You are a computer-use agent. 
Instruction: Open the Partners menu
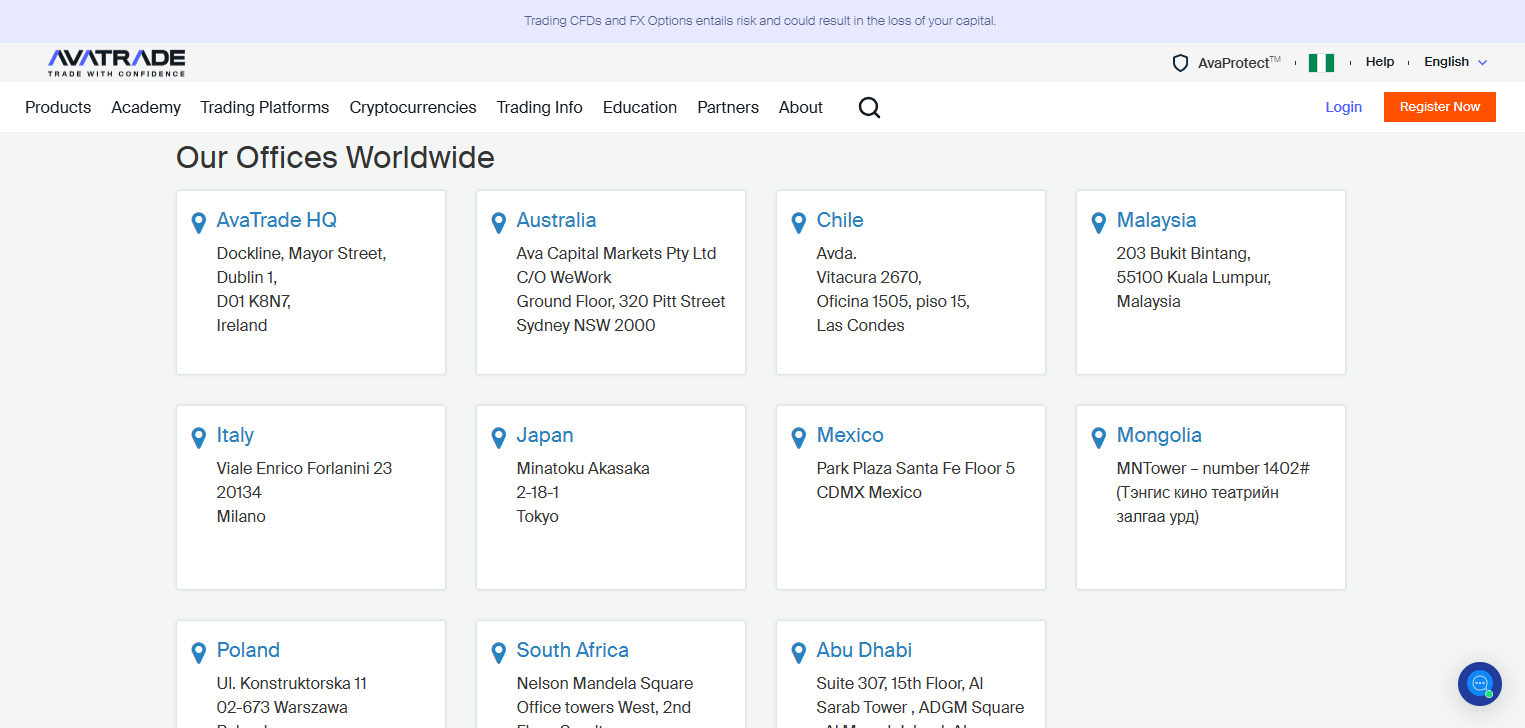(x=728, y=107)
